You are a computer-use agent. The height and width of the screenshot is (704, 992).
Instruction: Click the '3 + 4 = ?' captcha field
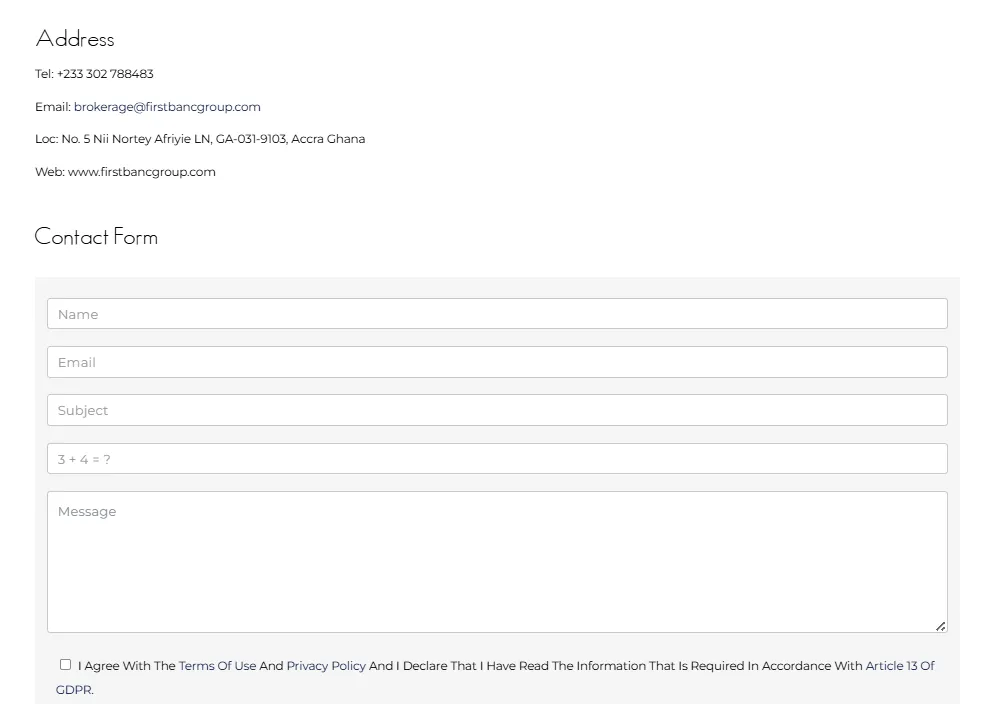coord(497,459)
